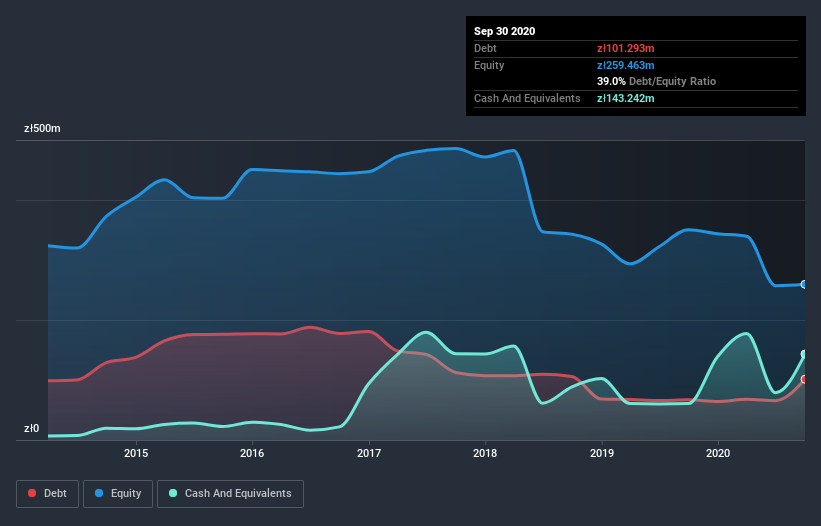Click the zł0 y-axis label
The width and height of the screenshot is (821, 526).
tap(31, 428)
